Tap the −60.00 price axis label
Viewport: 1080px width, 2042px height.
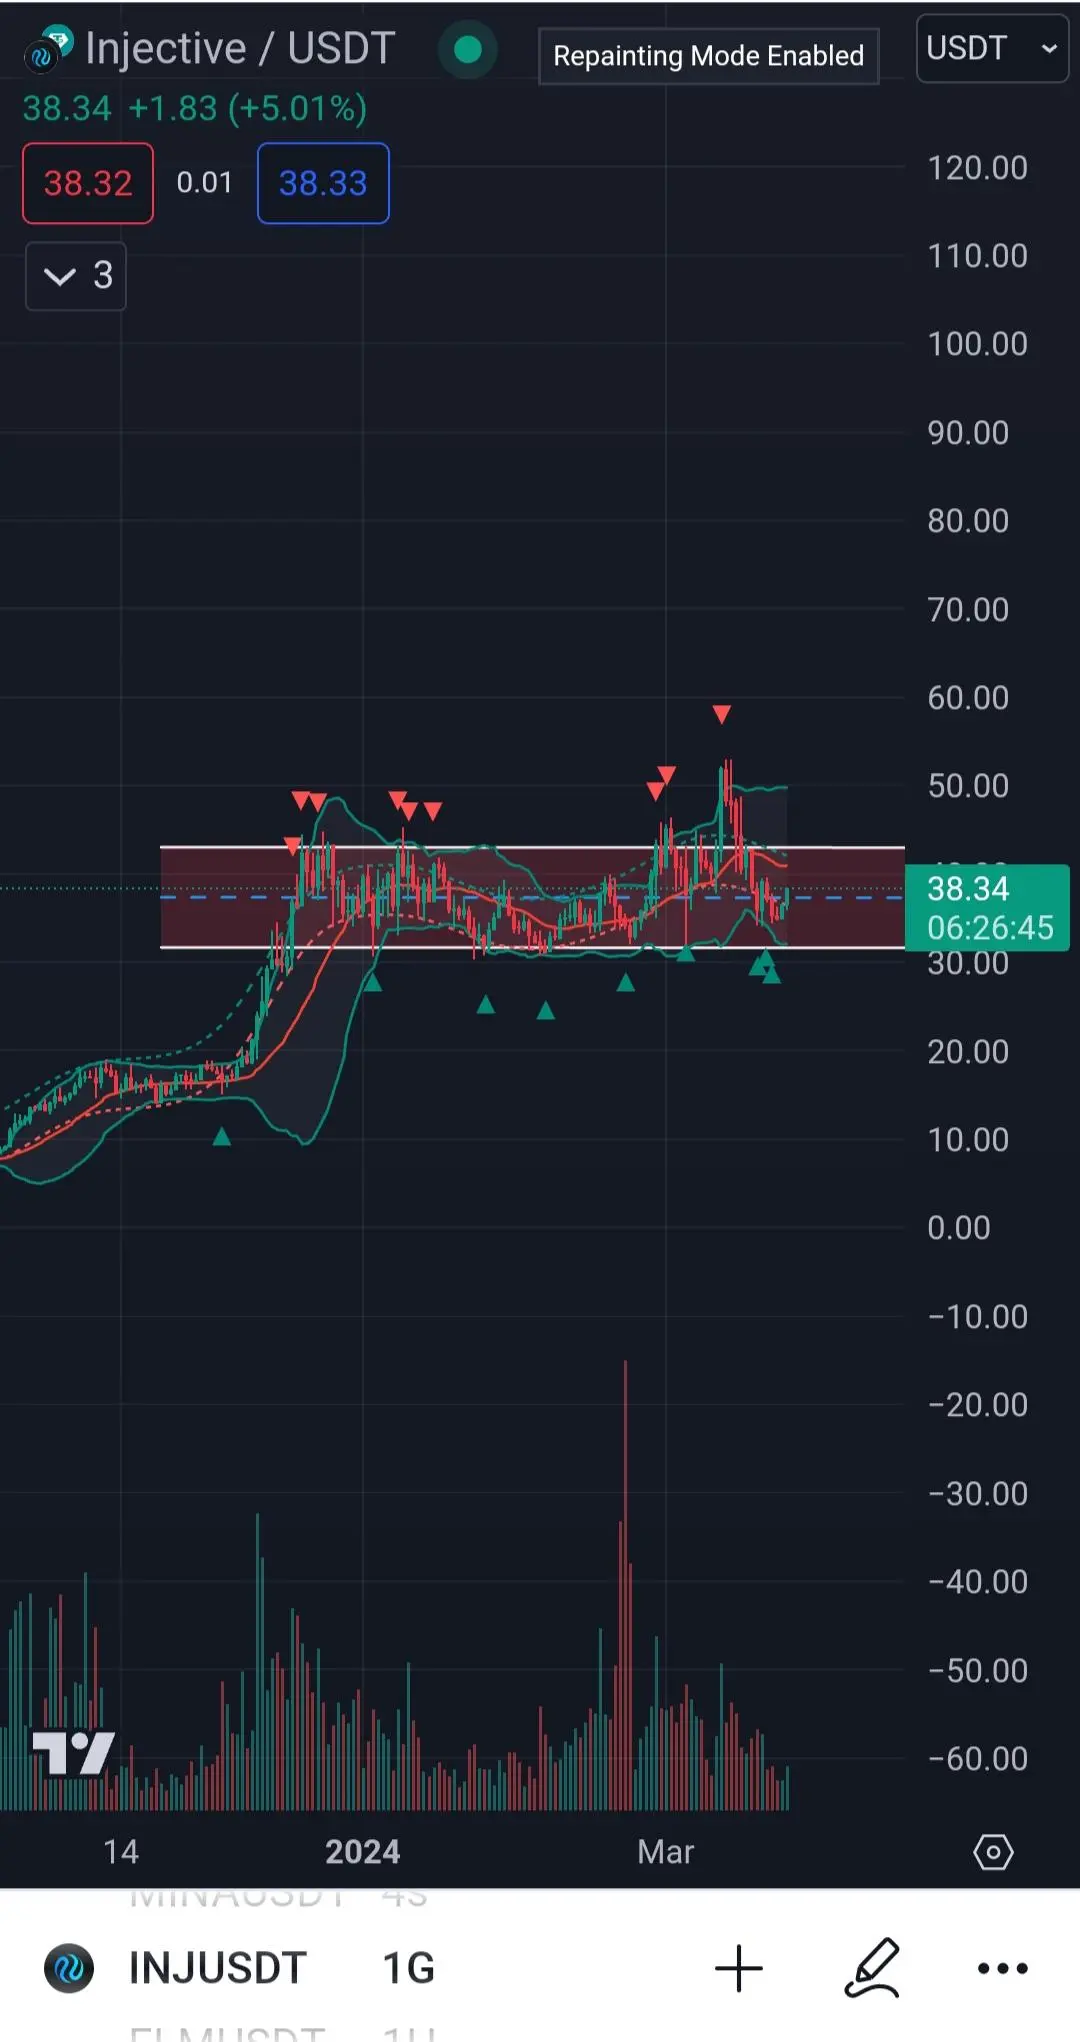click(977, 1758)
